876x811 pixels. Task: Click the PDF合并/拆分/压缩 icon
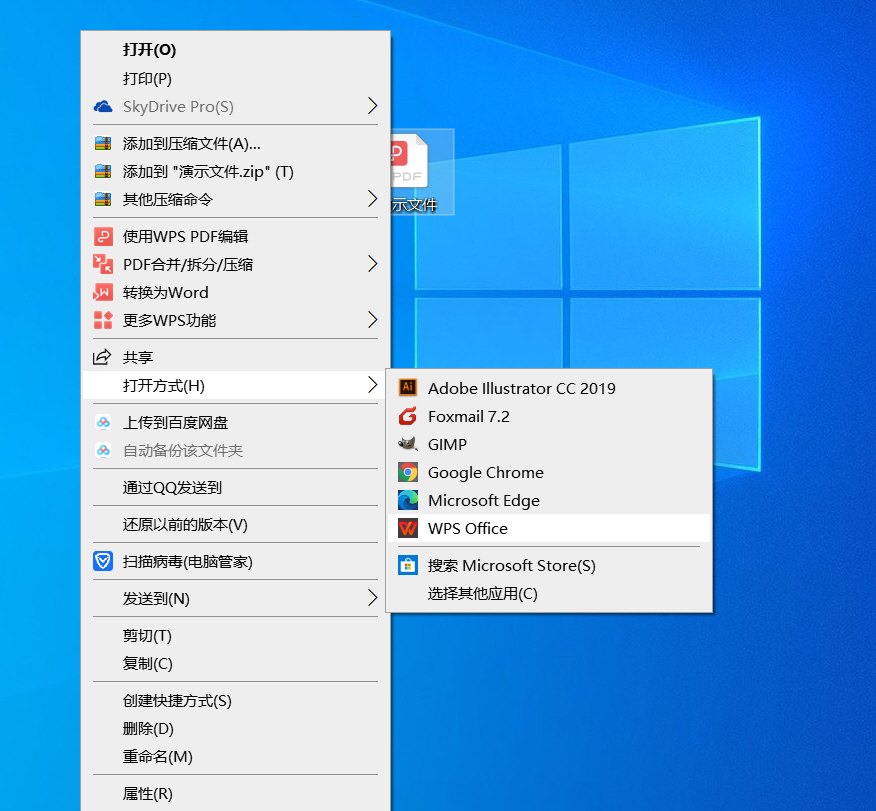pos(103,264)
